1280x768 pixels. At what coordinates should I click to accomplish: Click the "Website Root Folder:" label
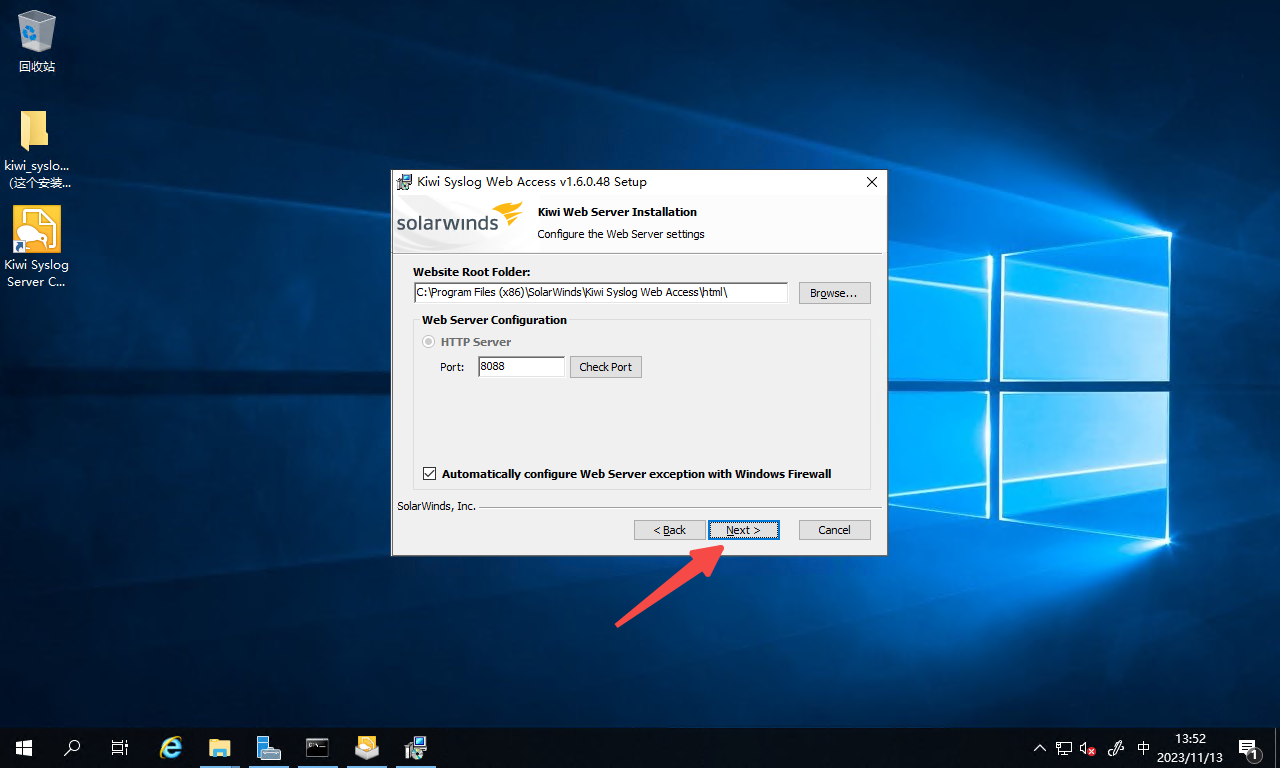pos(472,272)
